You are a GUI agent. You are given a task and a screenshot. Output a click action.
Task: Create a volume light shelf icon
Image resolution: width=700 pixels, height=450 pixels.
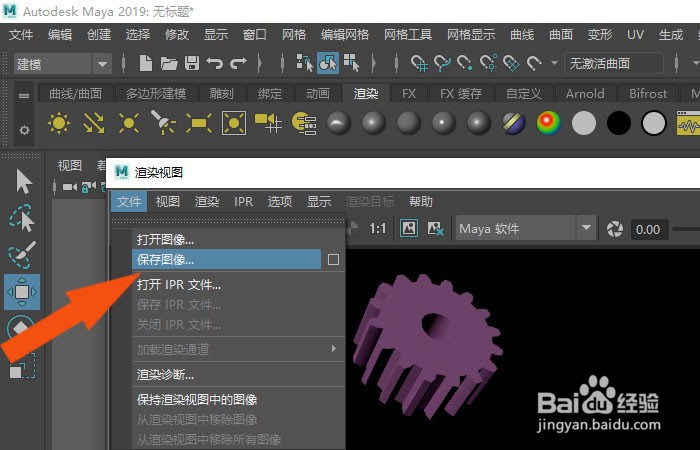coord(233,123)
